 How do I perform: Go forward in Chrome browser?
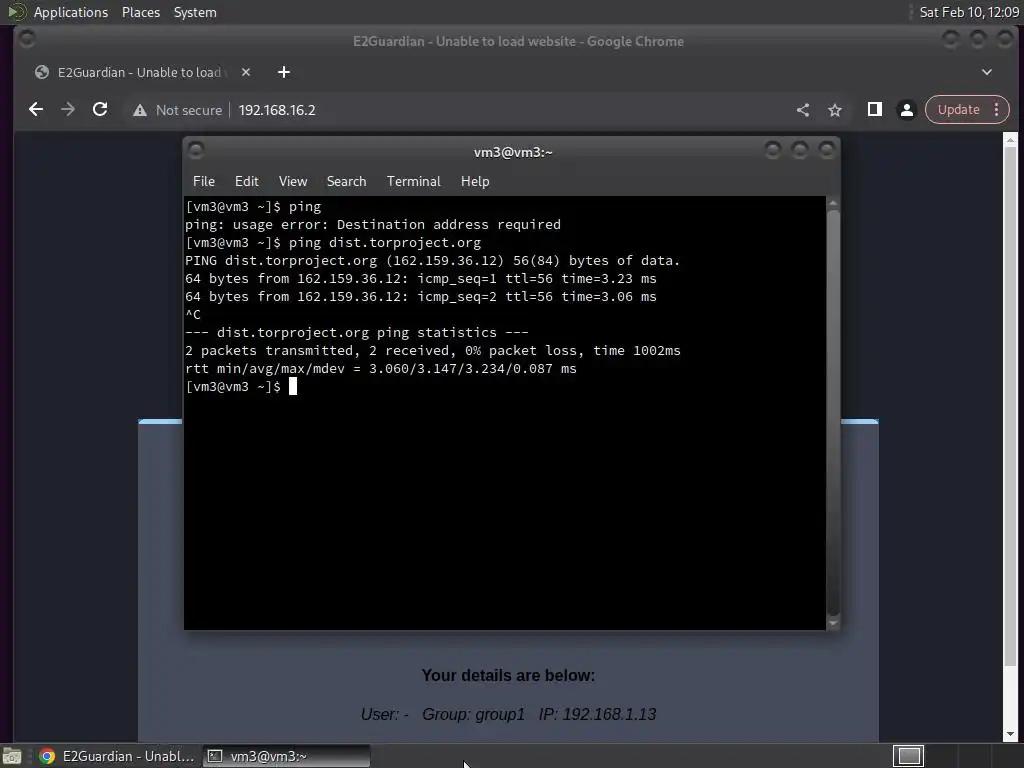coord(68,110)
